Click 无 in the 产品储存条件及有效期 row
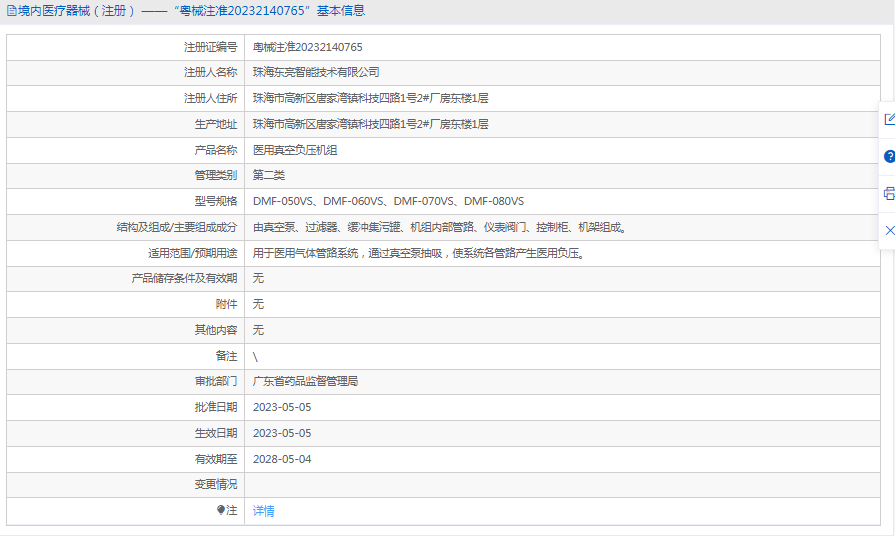 (259, 278)
